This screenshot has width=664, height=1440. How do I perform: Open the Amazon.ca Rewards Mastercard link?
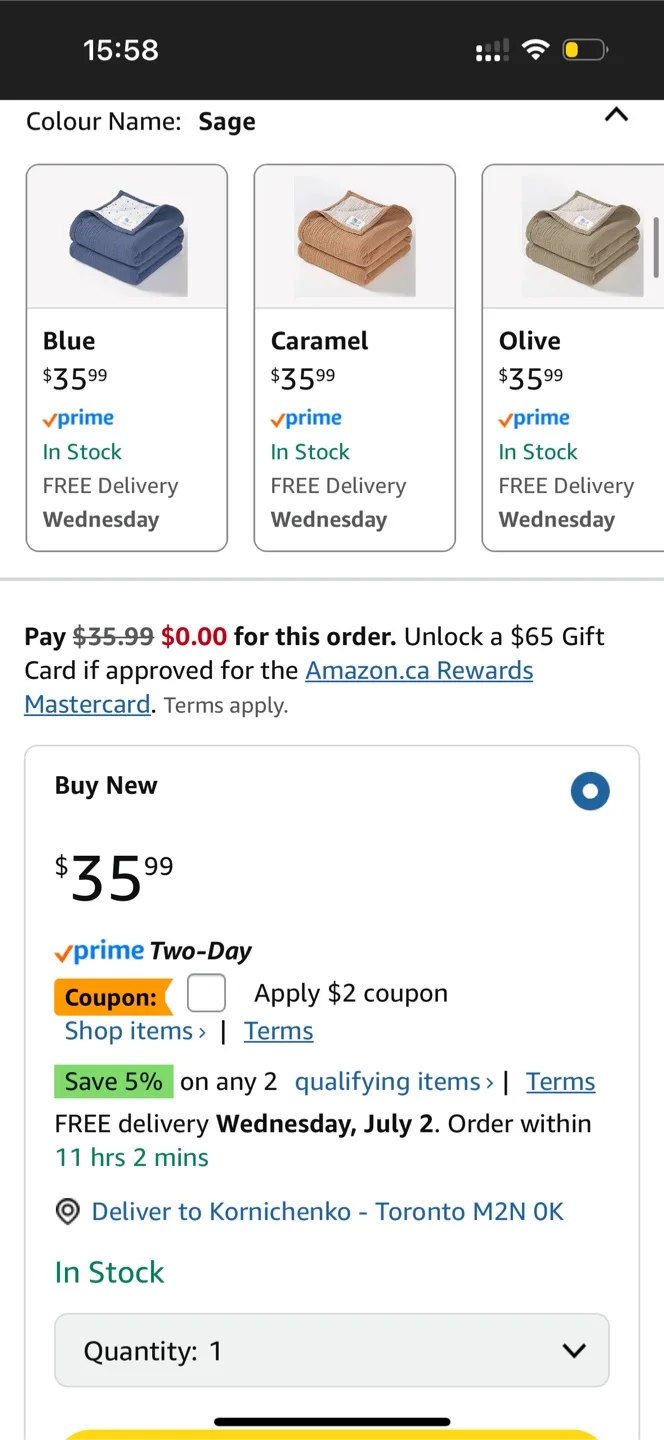(x=419, y=671)
